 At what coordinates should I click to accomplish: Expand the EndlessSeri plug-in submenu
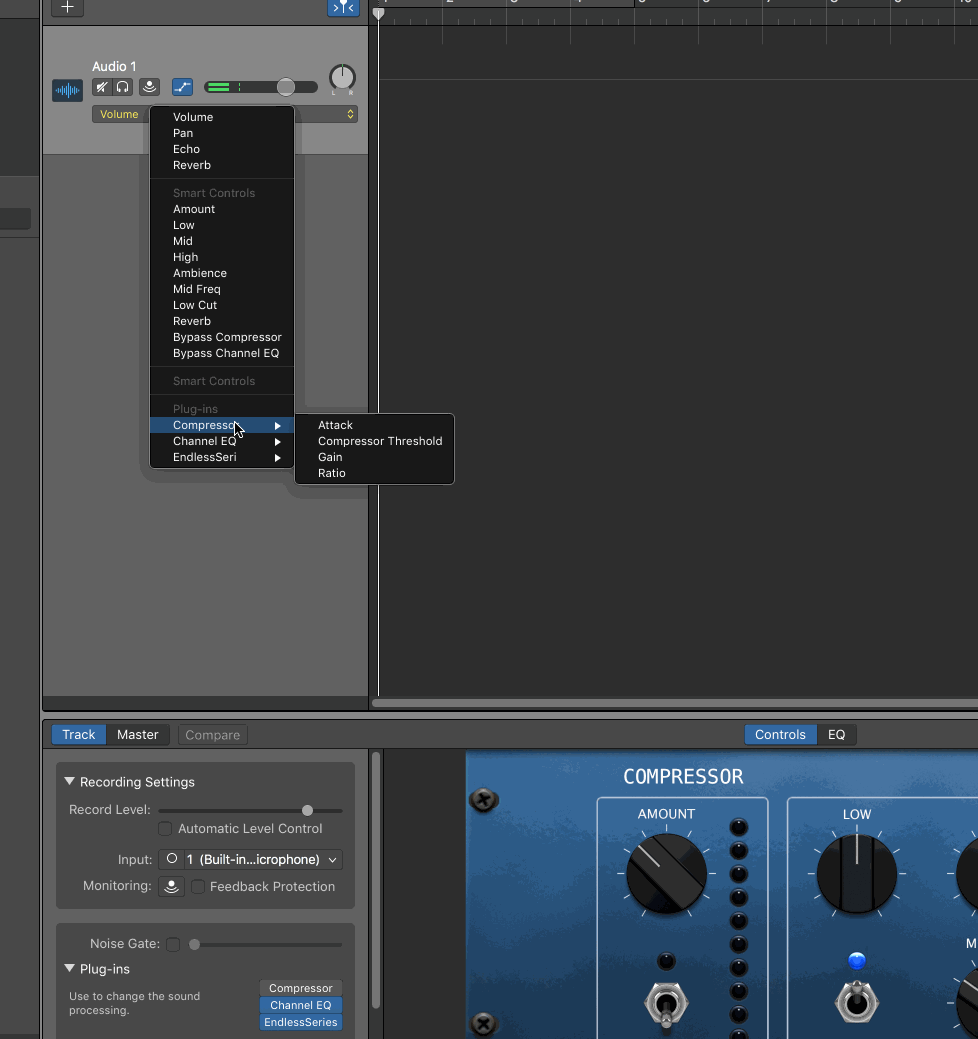click(x=222, y=457)
